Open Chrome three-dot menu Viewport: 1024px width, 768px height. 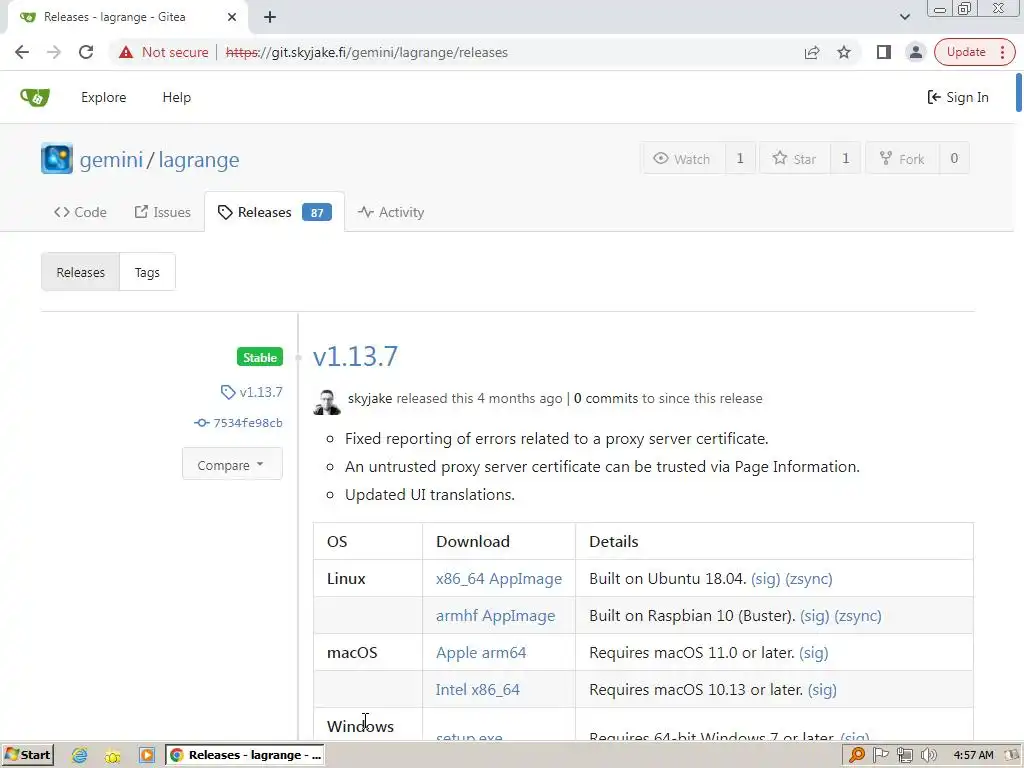click(x=1003, y=52)
